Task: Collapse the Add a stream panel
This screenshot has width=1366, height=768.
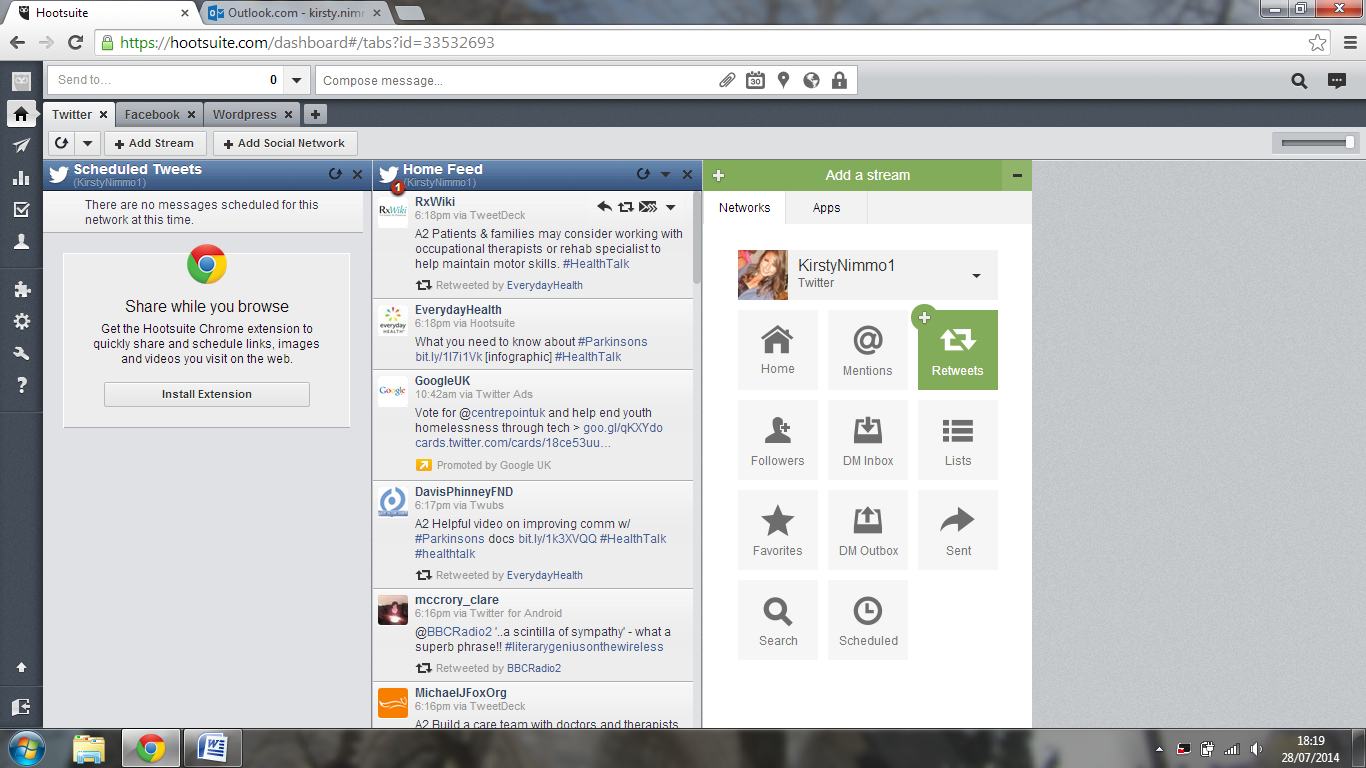Action: [1017, 175]
